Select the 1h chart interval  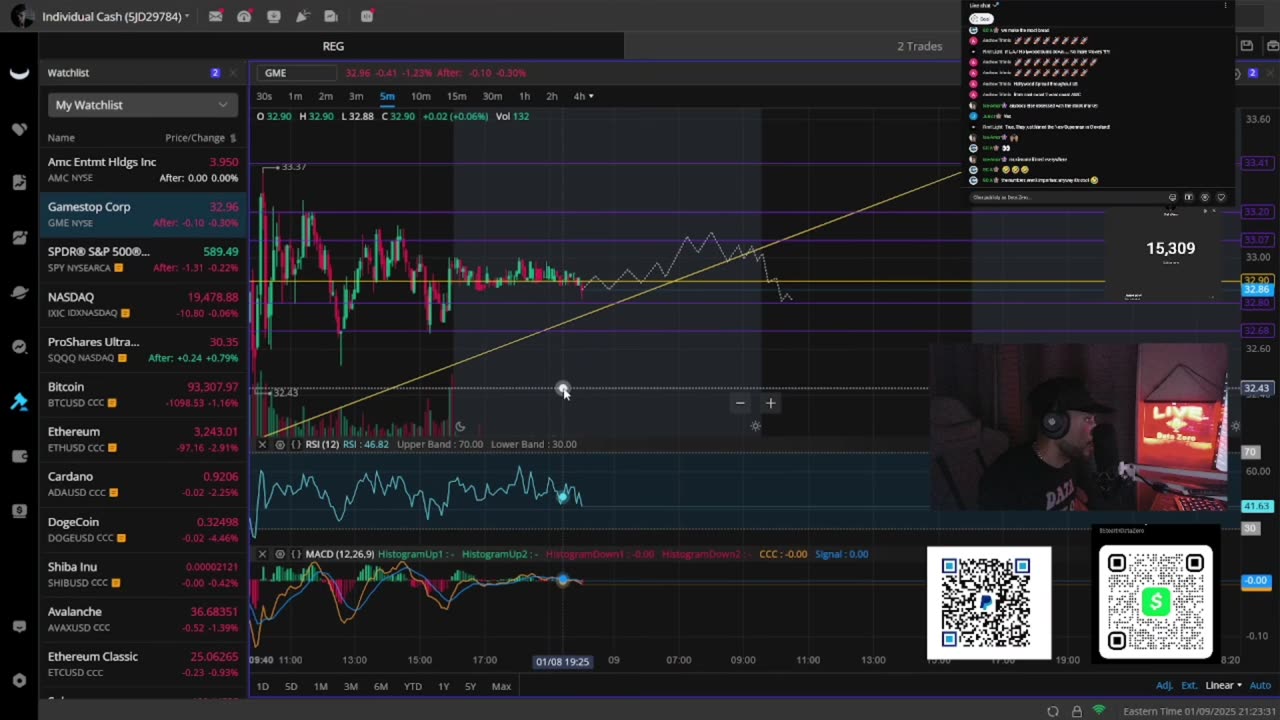point(524,96)
